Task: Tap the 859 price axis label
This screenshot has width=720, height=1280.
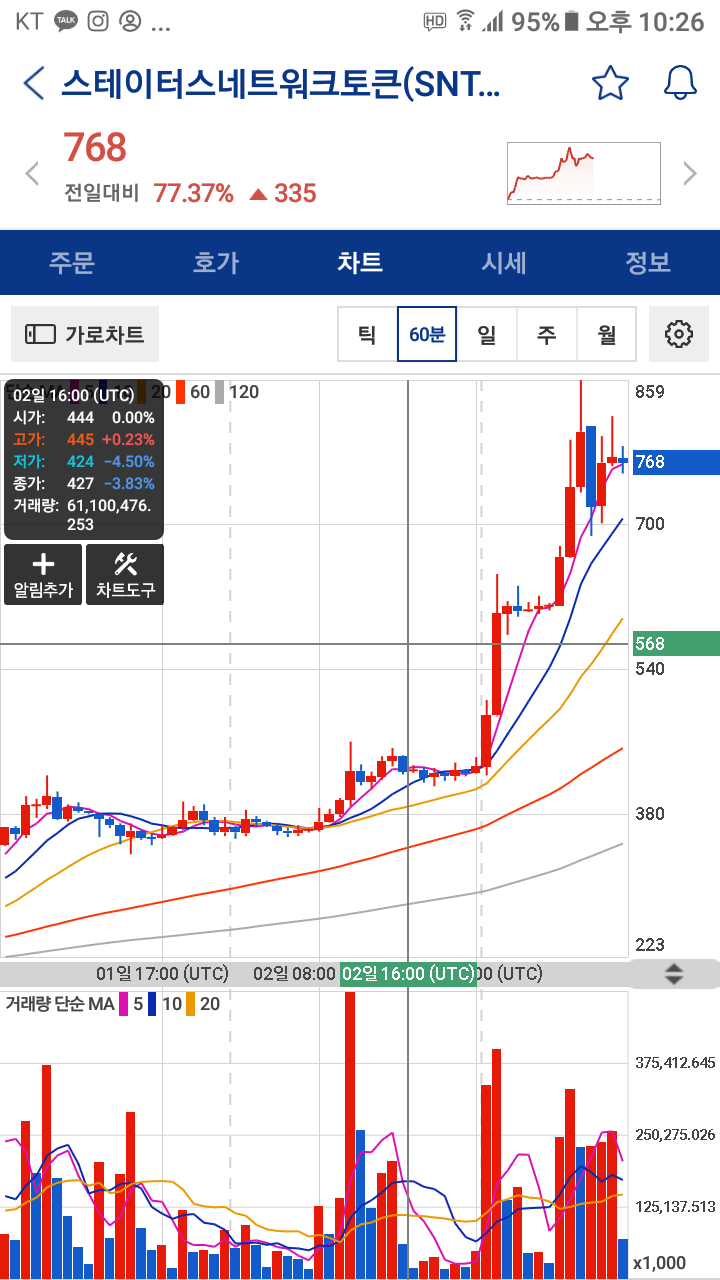Action: [x=650, y=392]
